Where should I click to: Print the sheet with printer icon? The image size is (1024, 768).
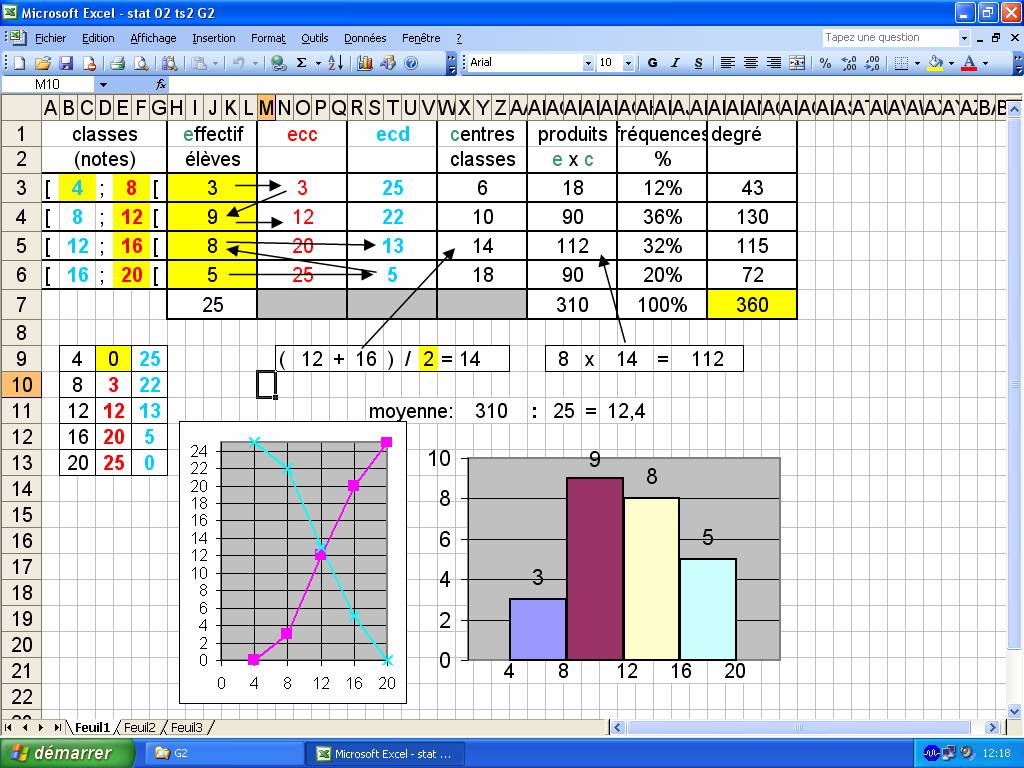[x=118, y=63]
